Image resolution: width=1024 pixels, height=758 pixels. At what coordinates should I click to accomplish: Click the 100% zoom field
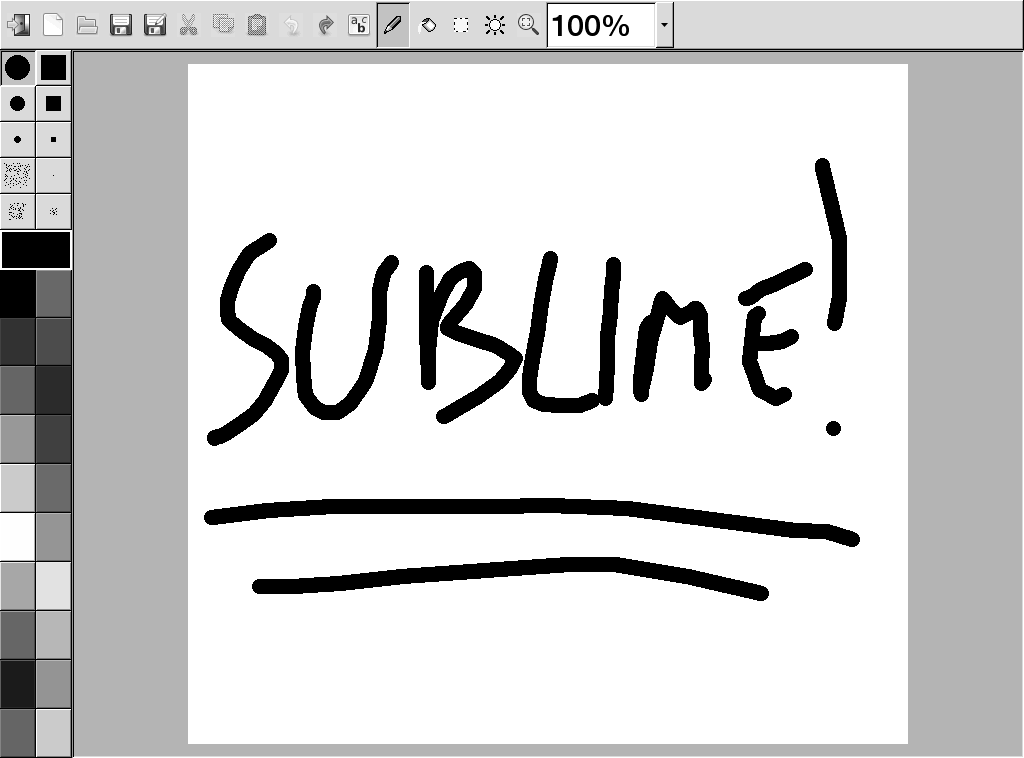[601, 25]
